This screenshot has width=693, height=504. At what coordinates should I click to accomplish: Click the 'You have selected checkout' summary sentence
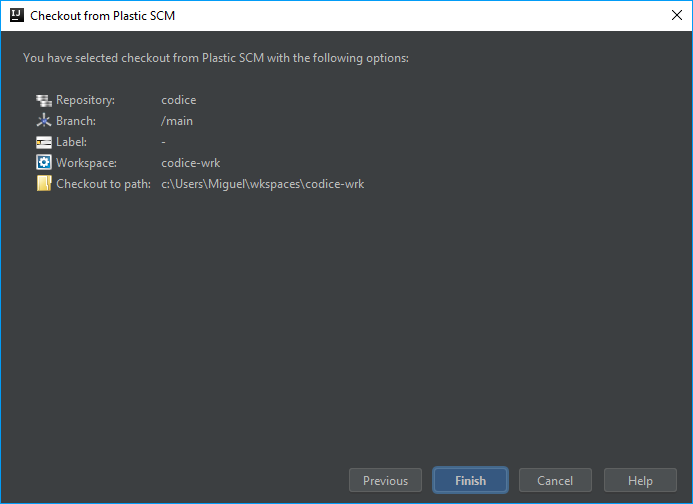coord(216,58)
